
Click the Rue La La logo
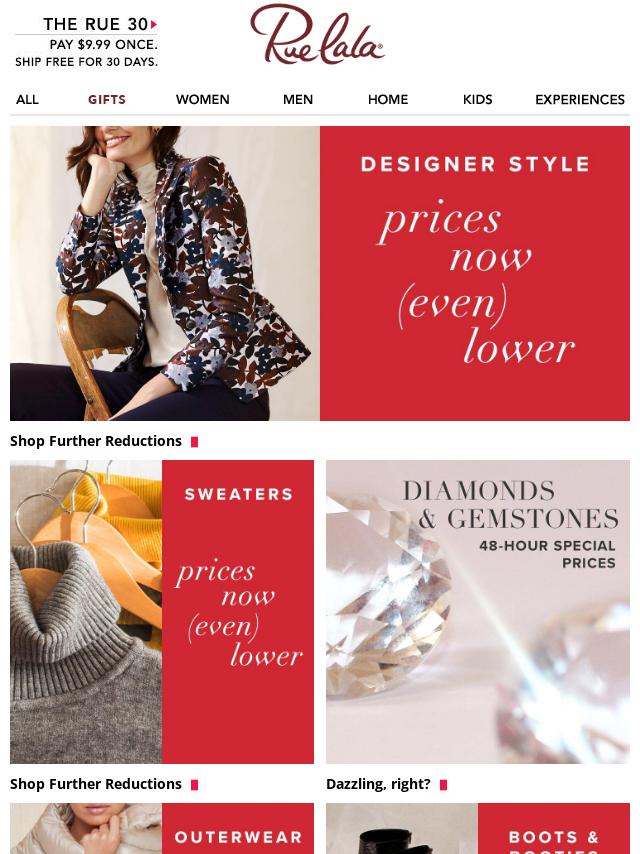317,34
